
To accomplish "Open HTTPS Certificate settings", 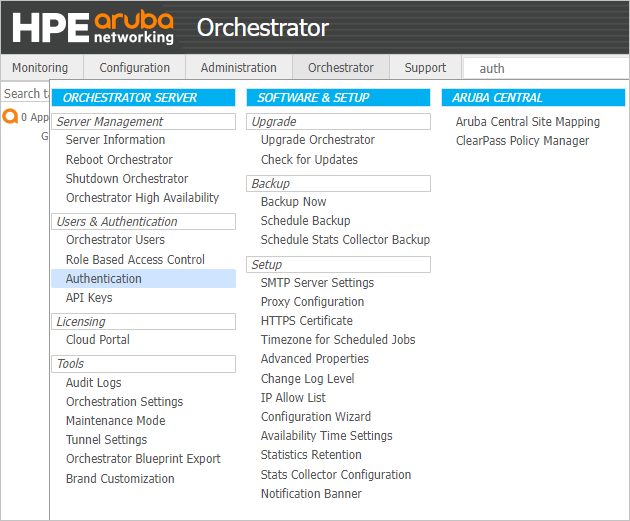I will (x=307, y=321).
